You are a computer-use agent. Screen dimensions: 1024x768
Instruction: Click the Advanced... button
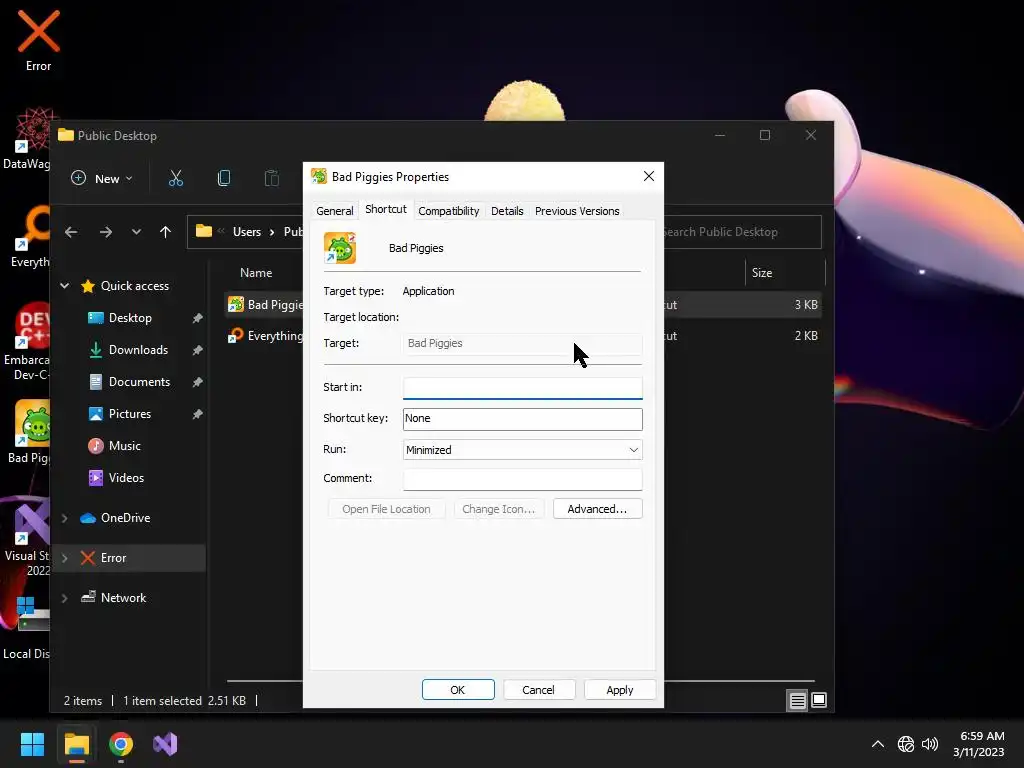click(598, 509)
